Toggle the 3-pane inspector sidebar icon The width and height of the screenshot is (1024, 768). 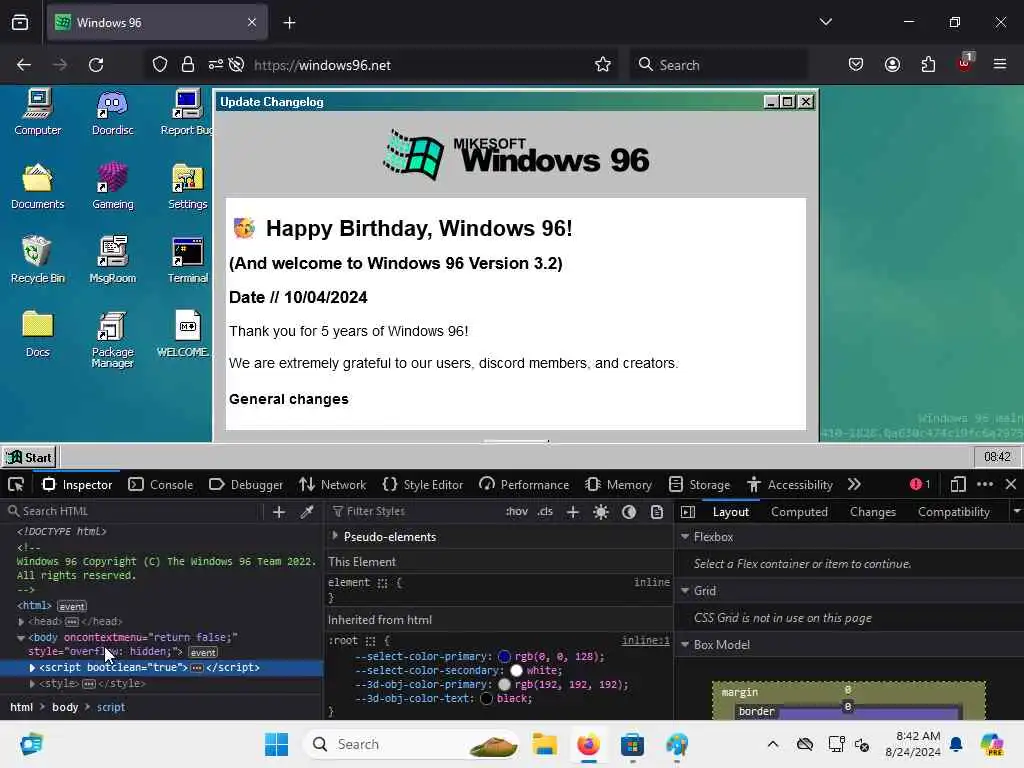coord(688,512)
